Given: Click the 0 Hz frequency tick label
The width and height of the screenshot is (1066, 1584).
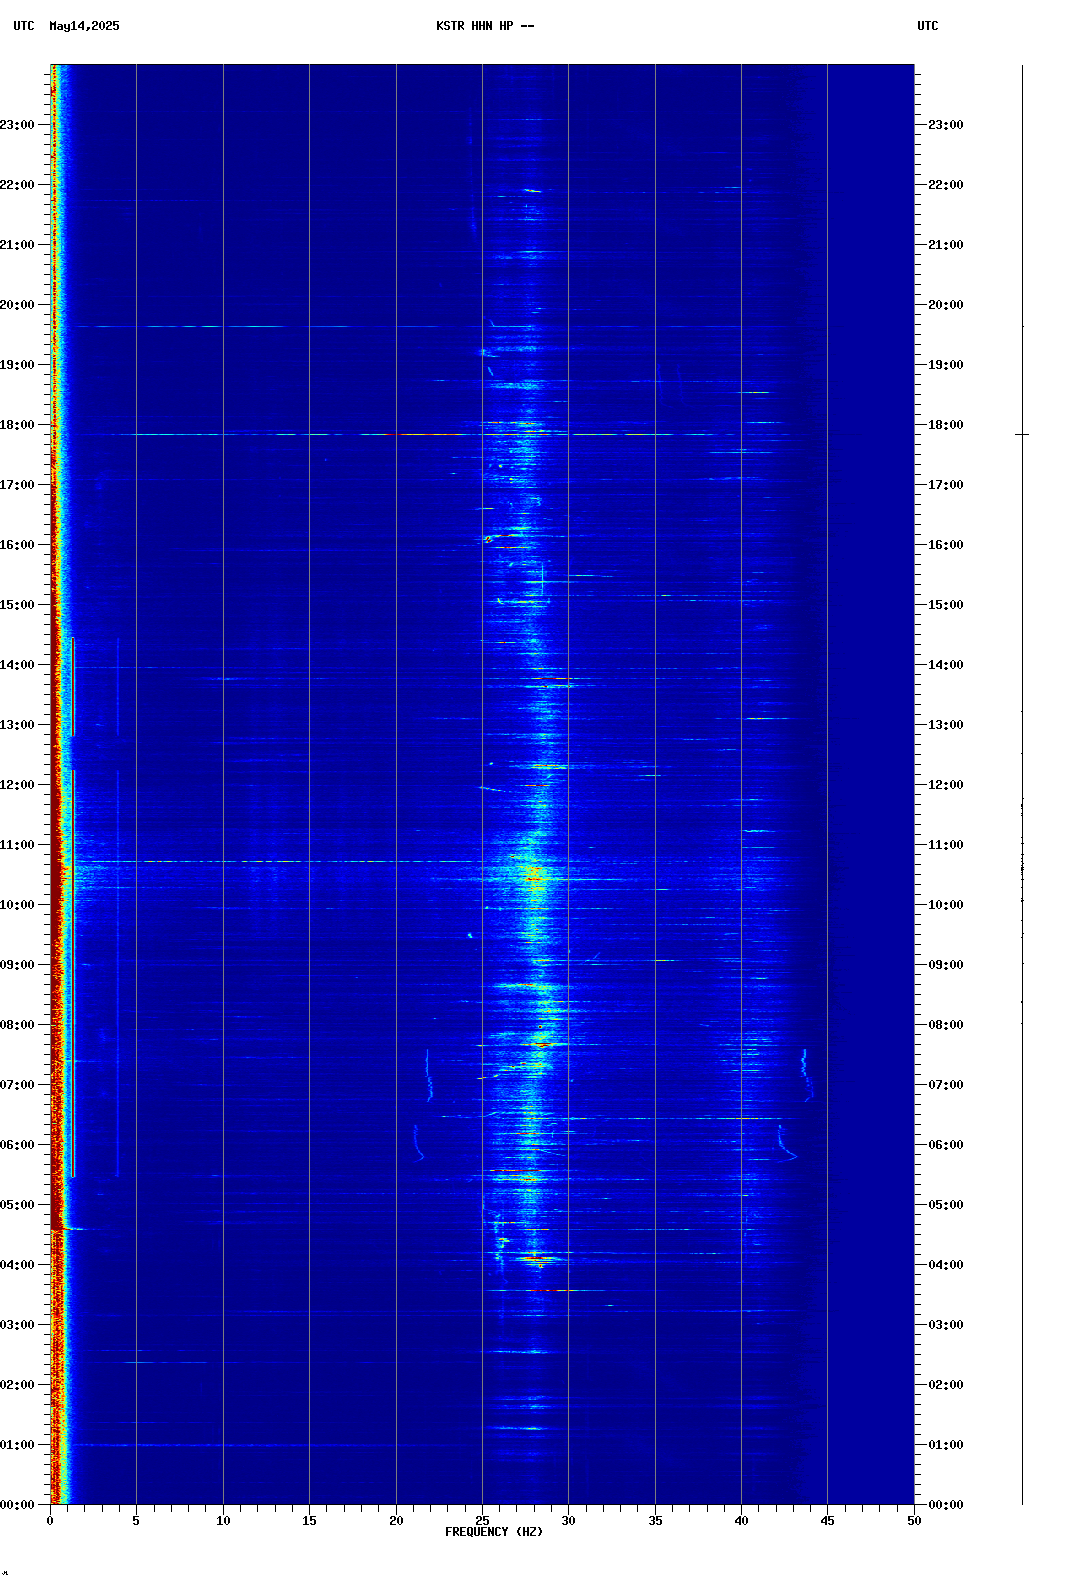Looking at the screenshot, I should [x=50, y=1521].
